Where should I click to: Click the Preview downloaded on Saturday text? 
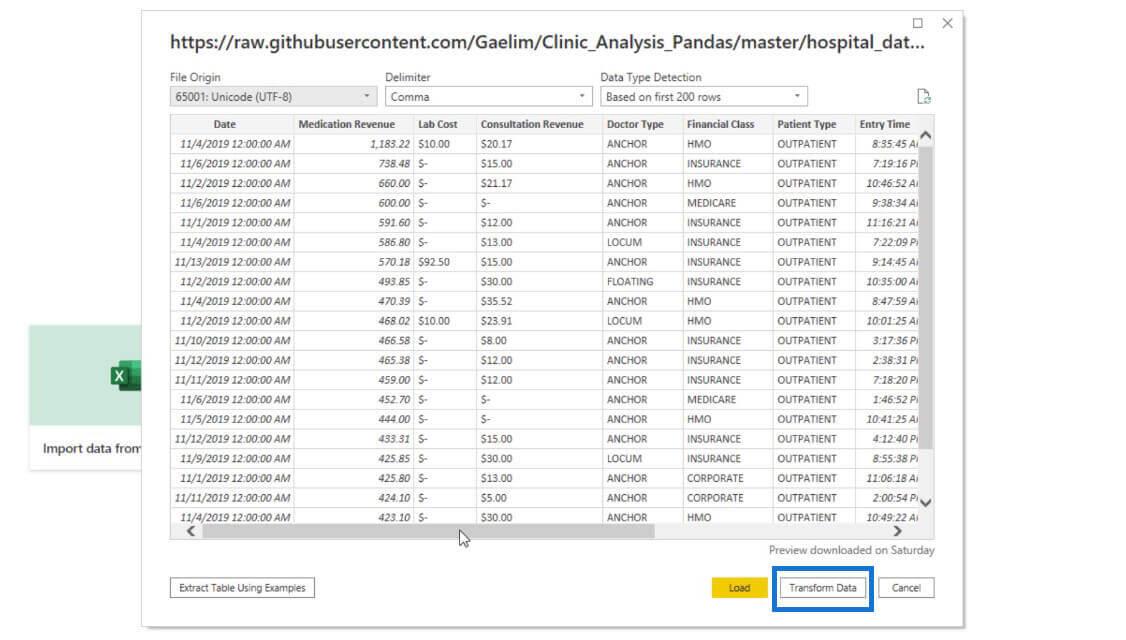point(851,550)
